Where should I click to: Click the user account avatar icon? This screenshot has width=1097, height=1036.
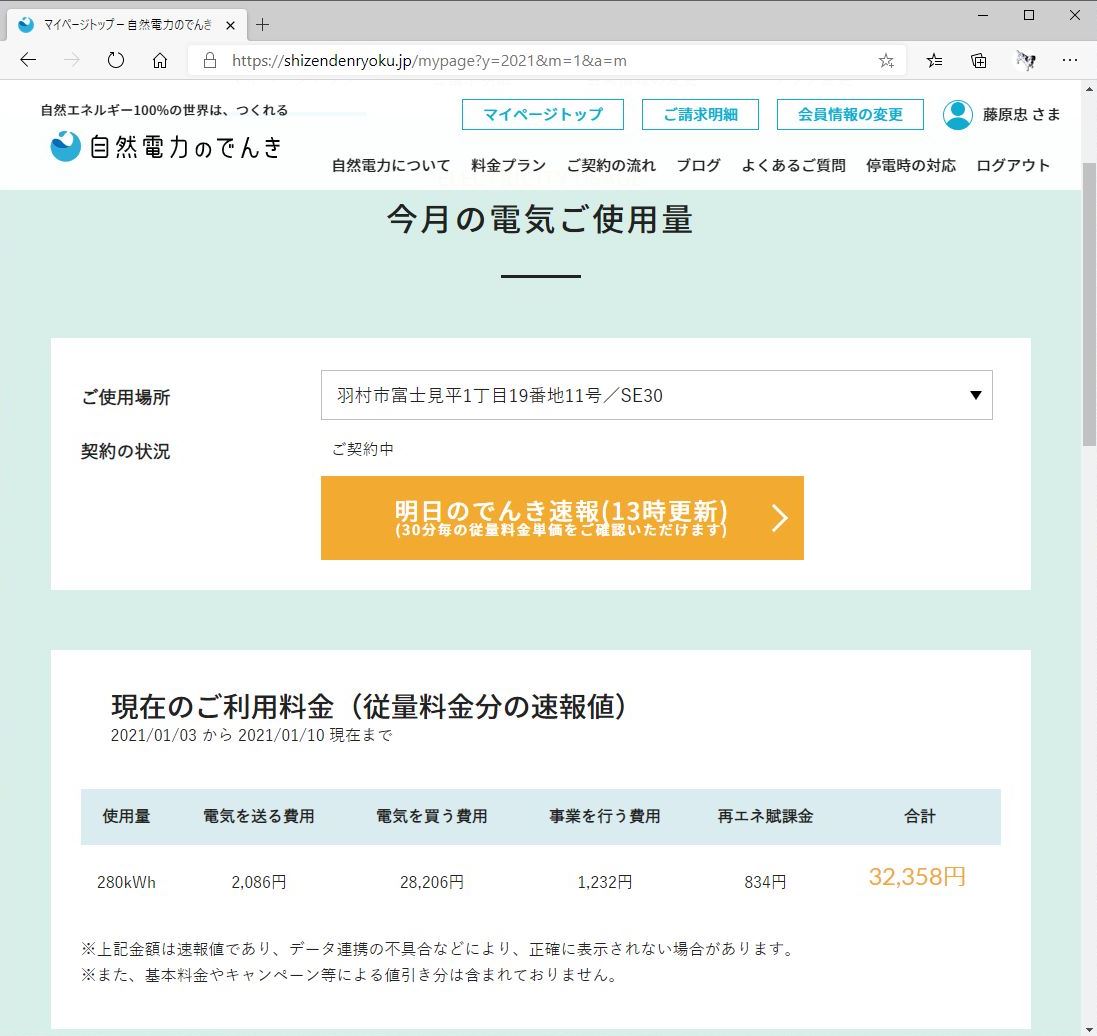(958, 115)
